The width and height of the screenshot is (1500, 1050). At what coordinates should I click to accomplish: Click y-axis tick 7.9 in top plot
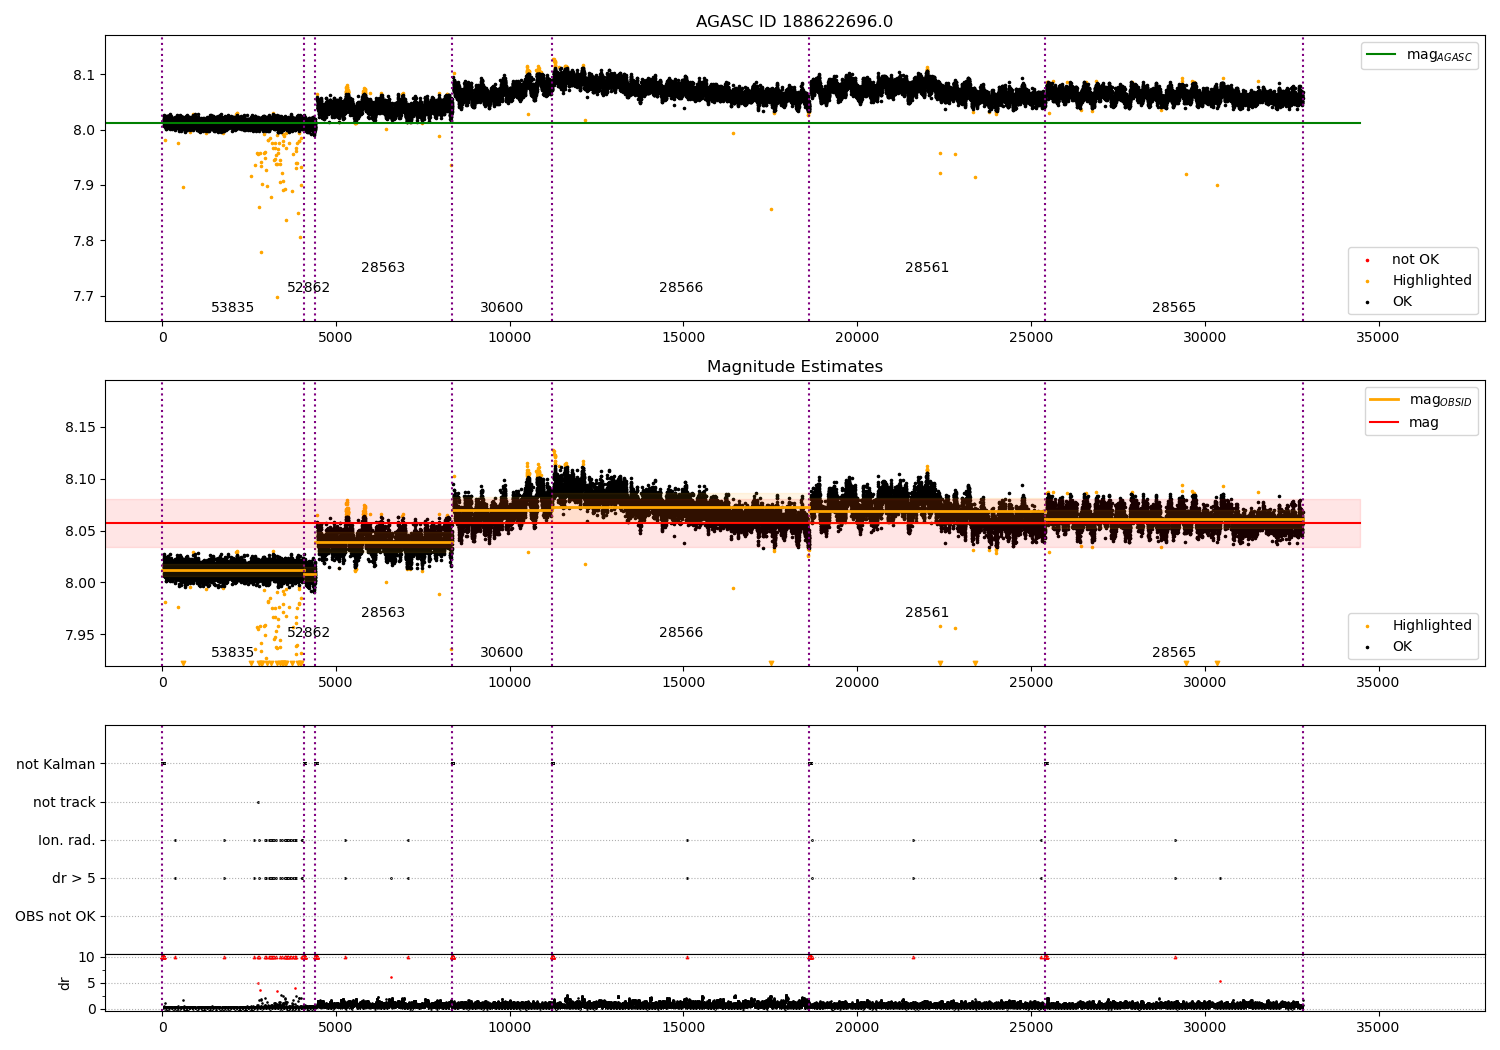[83, 186]
